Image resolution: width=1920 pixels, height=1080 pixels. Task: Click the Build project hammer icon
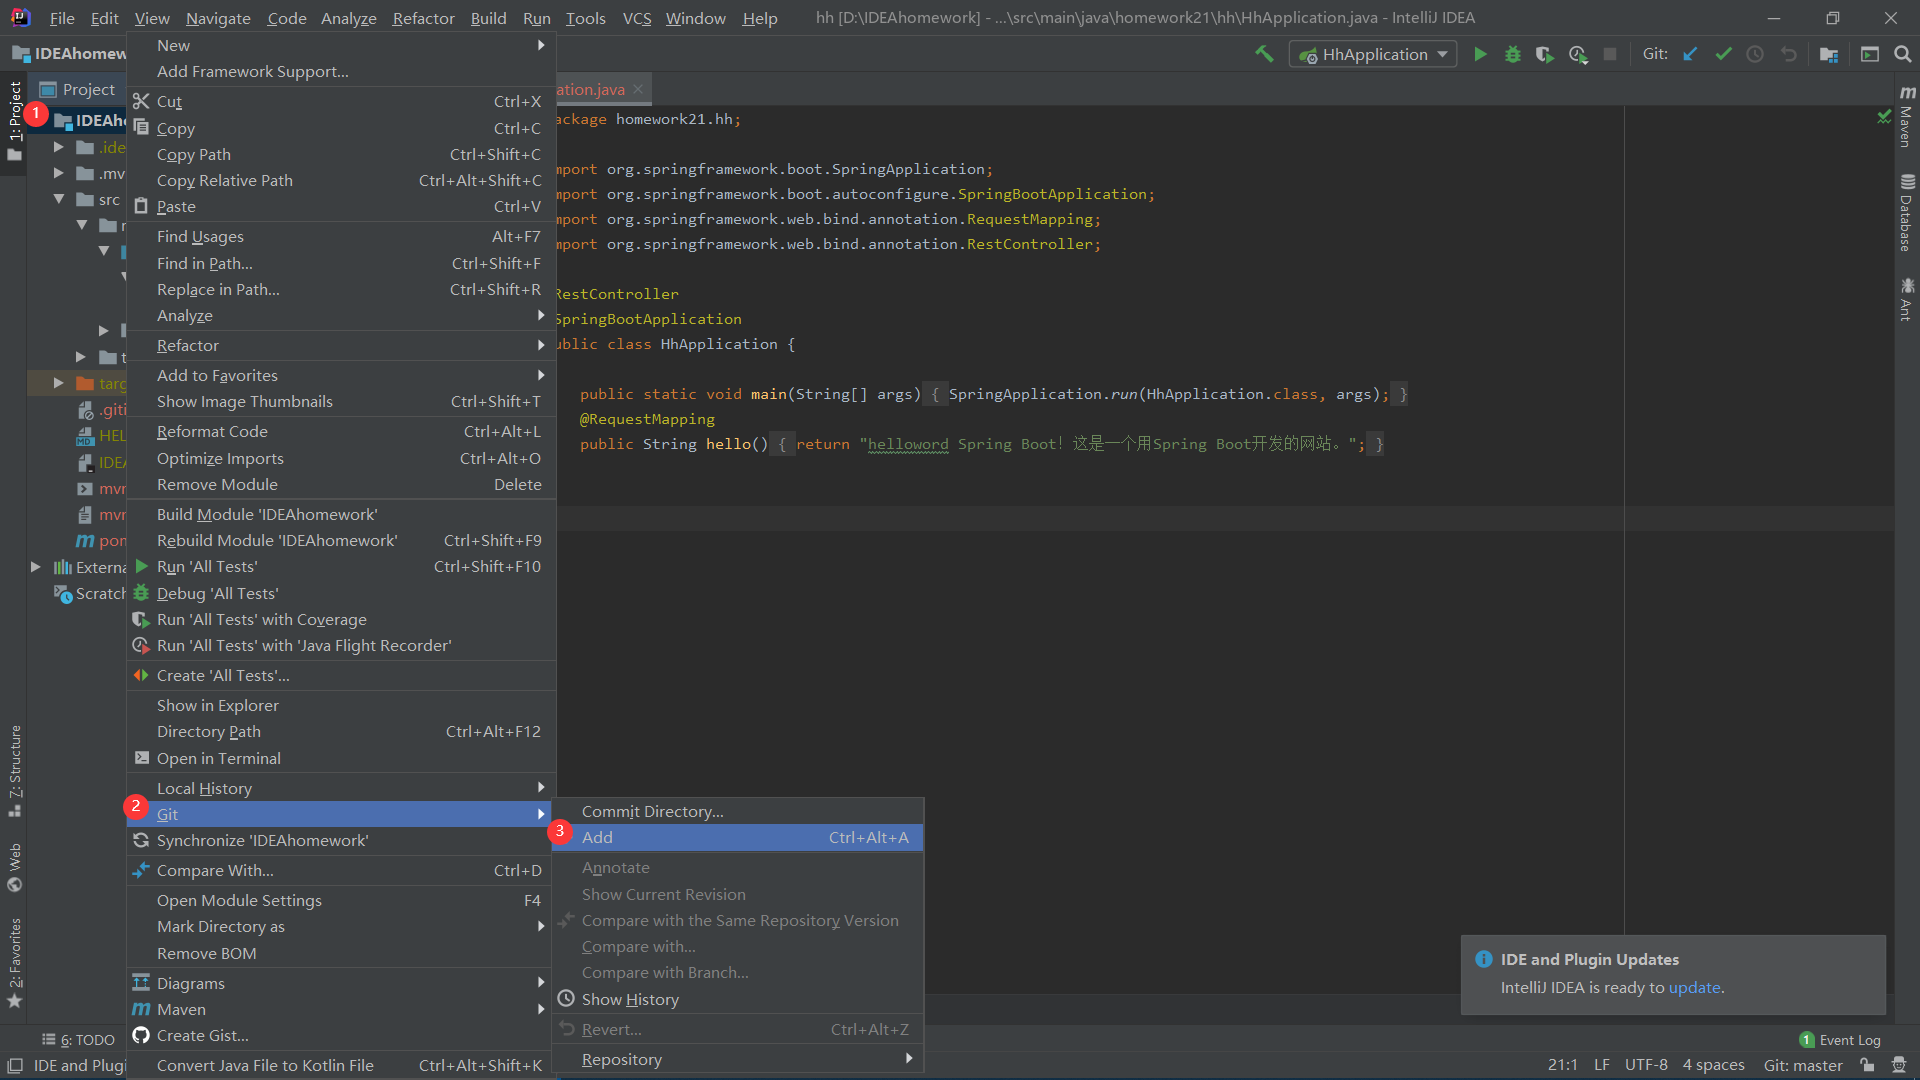tap(1265, 54)
